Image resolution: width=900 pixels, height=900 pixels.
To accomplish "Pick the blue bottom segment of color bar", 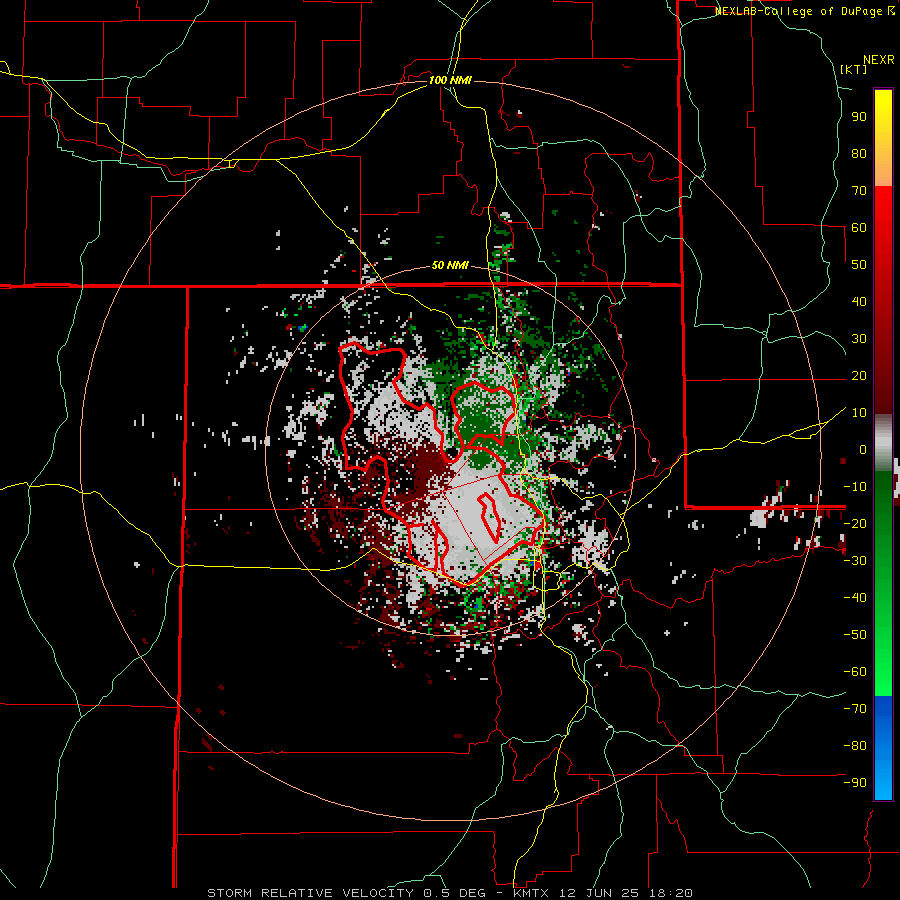I will tap(883, 748).
